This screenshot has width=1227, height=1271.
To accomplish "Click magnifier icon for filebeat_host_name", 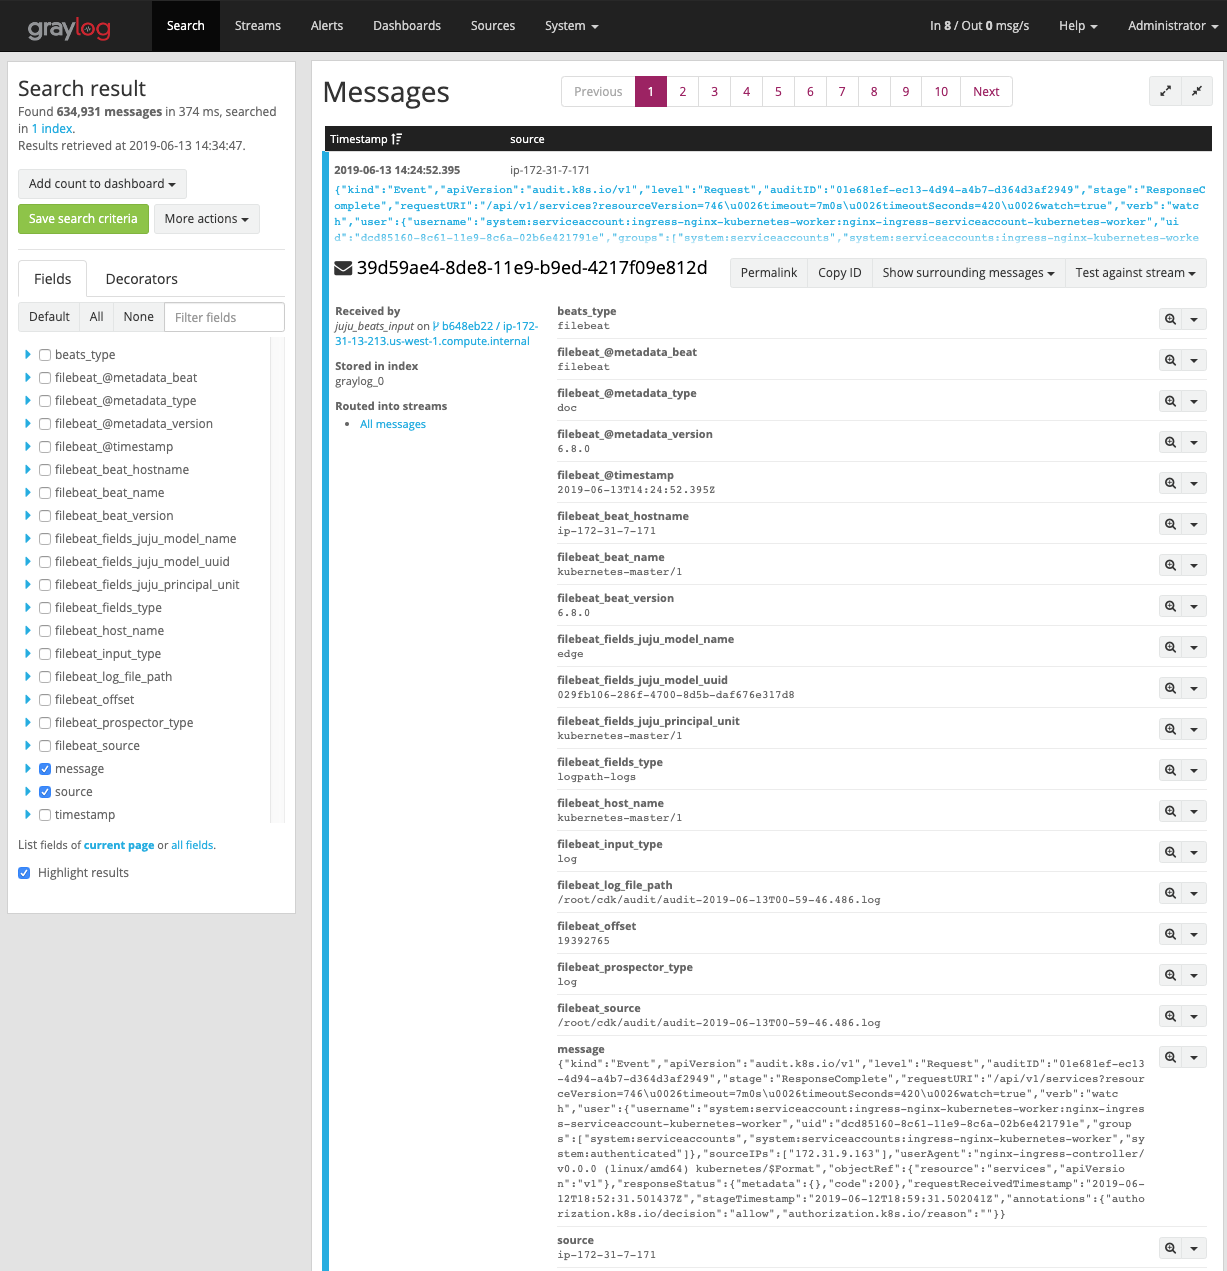I will (x=1170, y=811).
